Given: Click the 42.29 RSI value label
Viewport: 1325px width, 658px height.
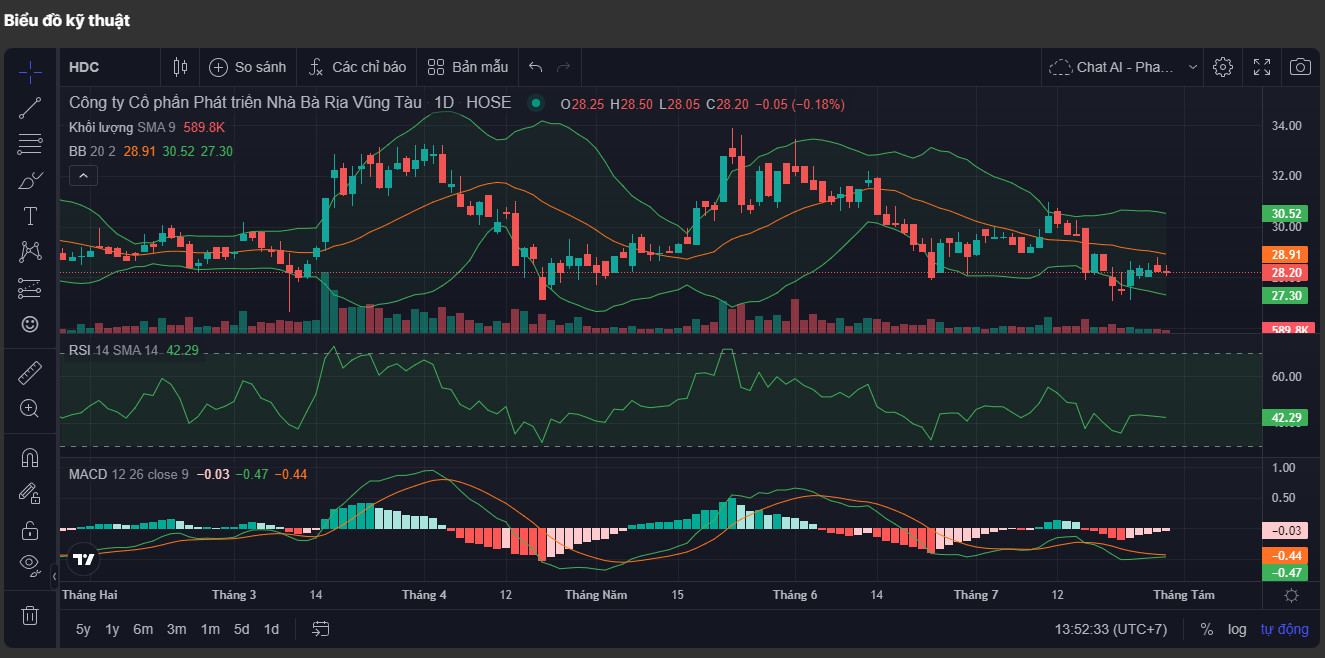Looking at the screenshot, I should (x=1286, y=417).
